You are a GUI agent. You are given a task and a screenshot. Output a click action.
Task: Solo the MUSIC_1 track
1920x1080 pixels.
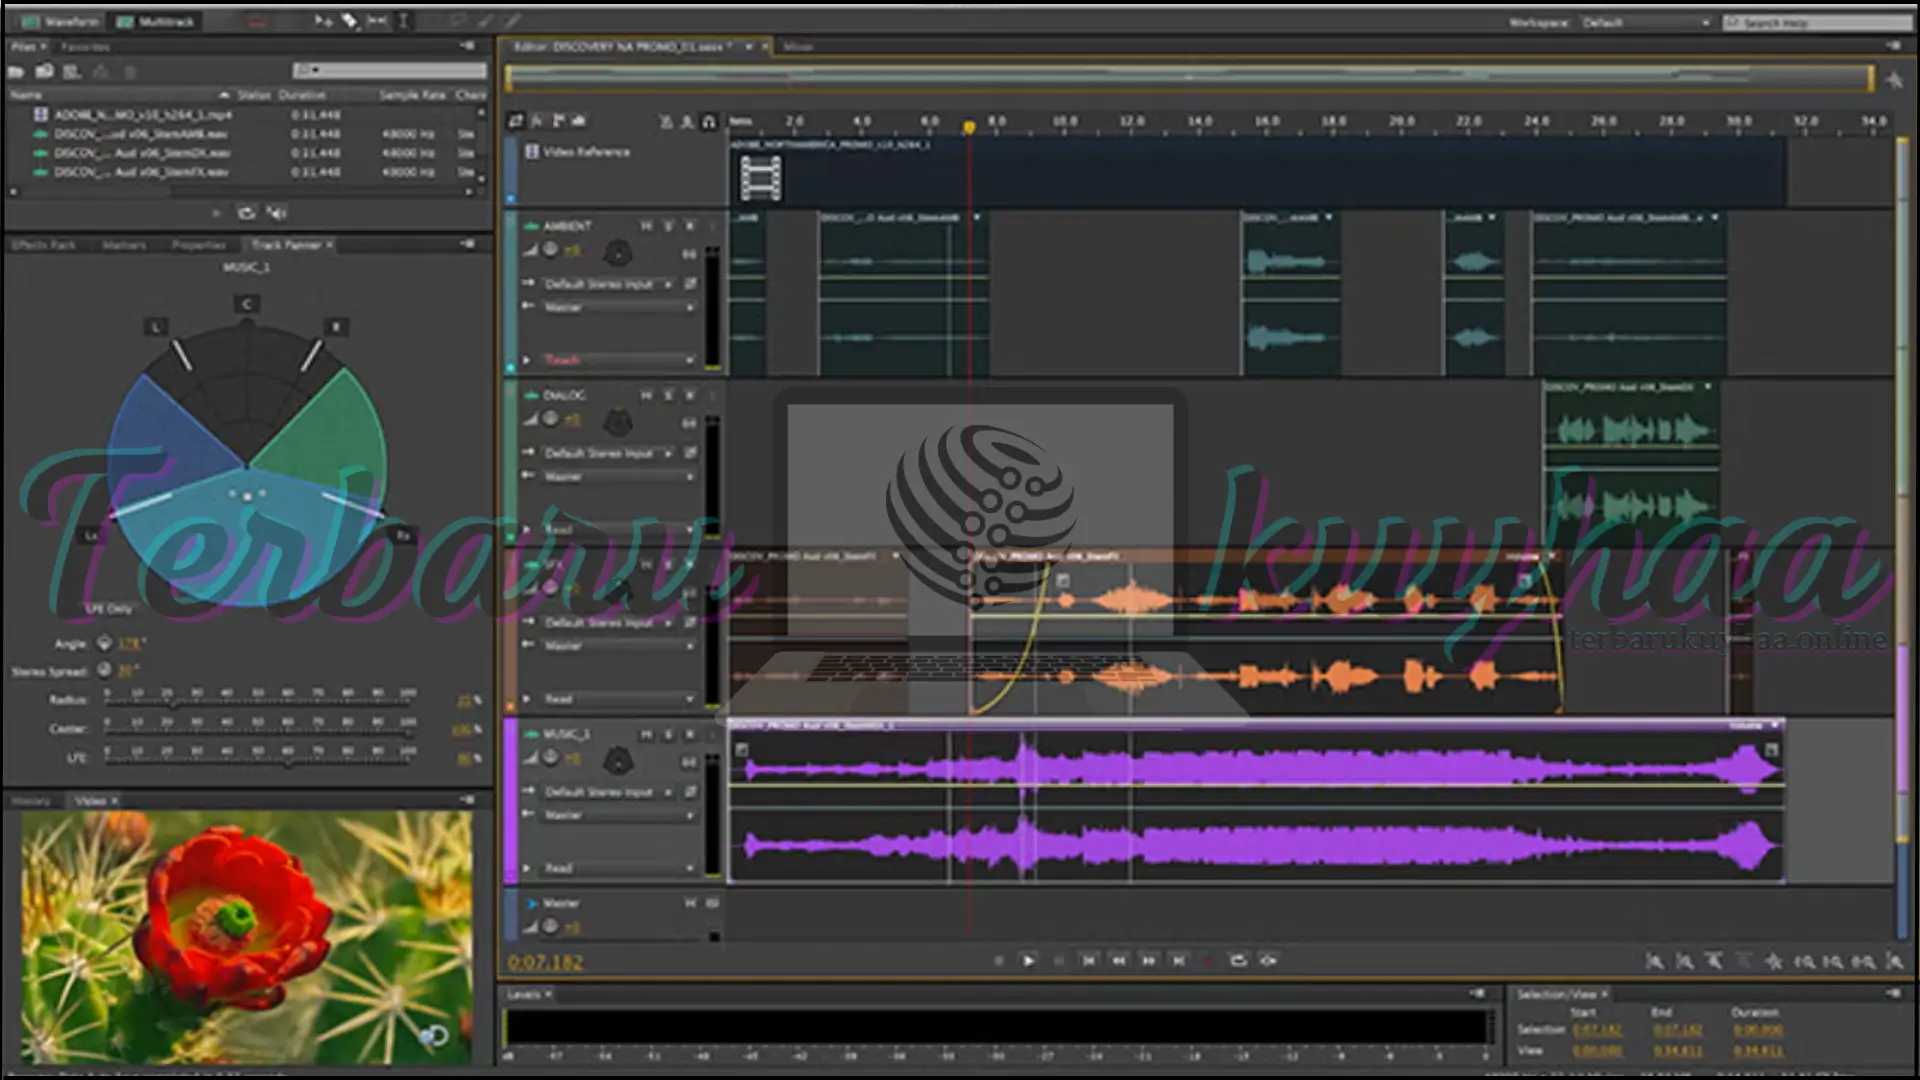[x=669, y=734]
